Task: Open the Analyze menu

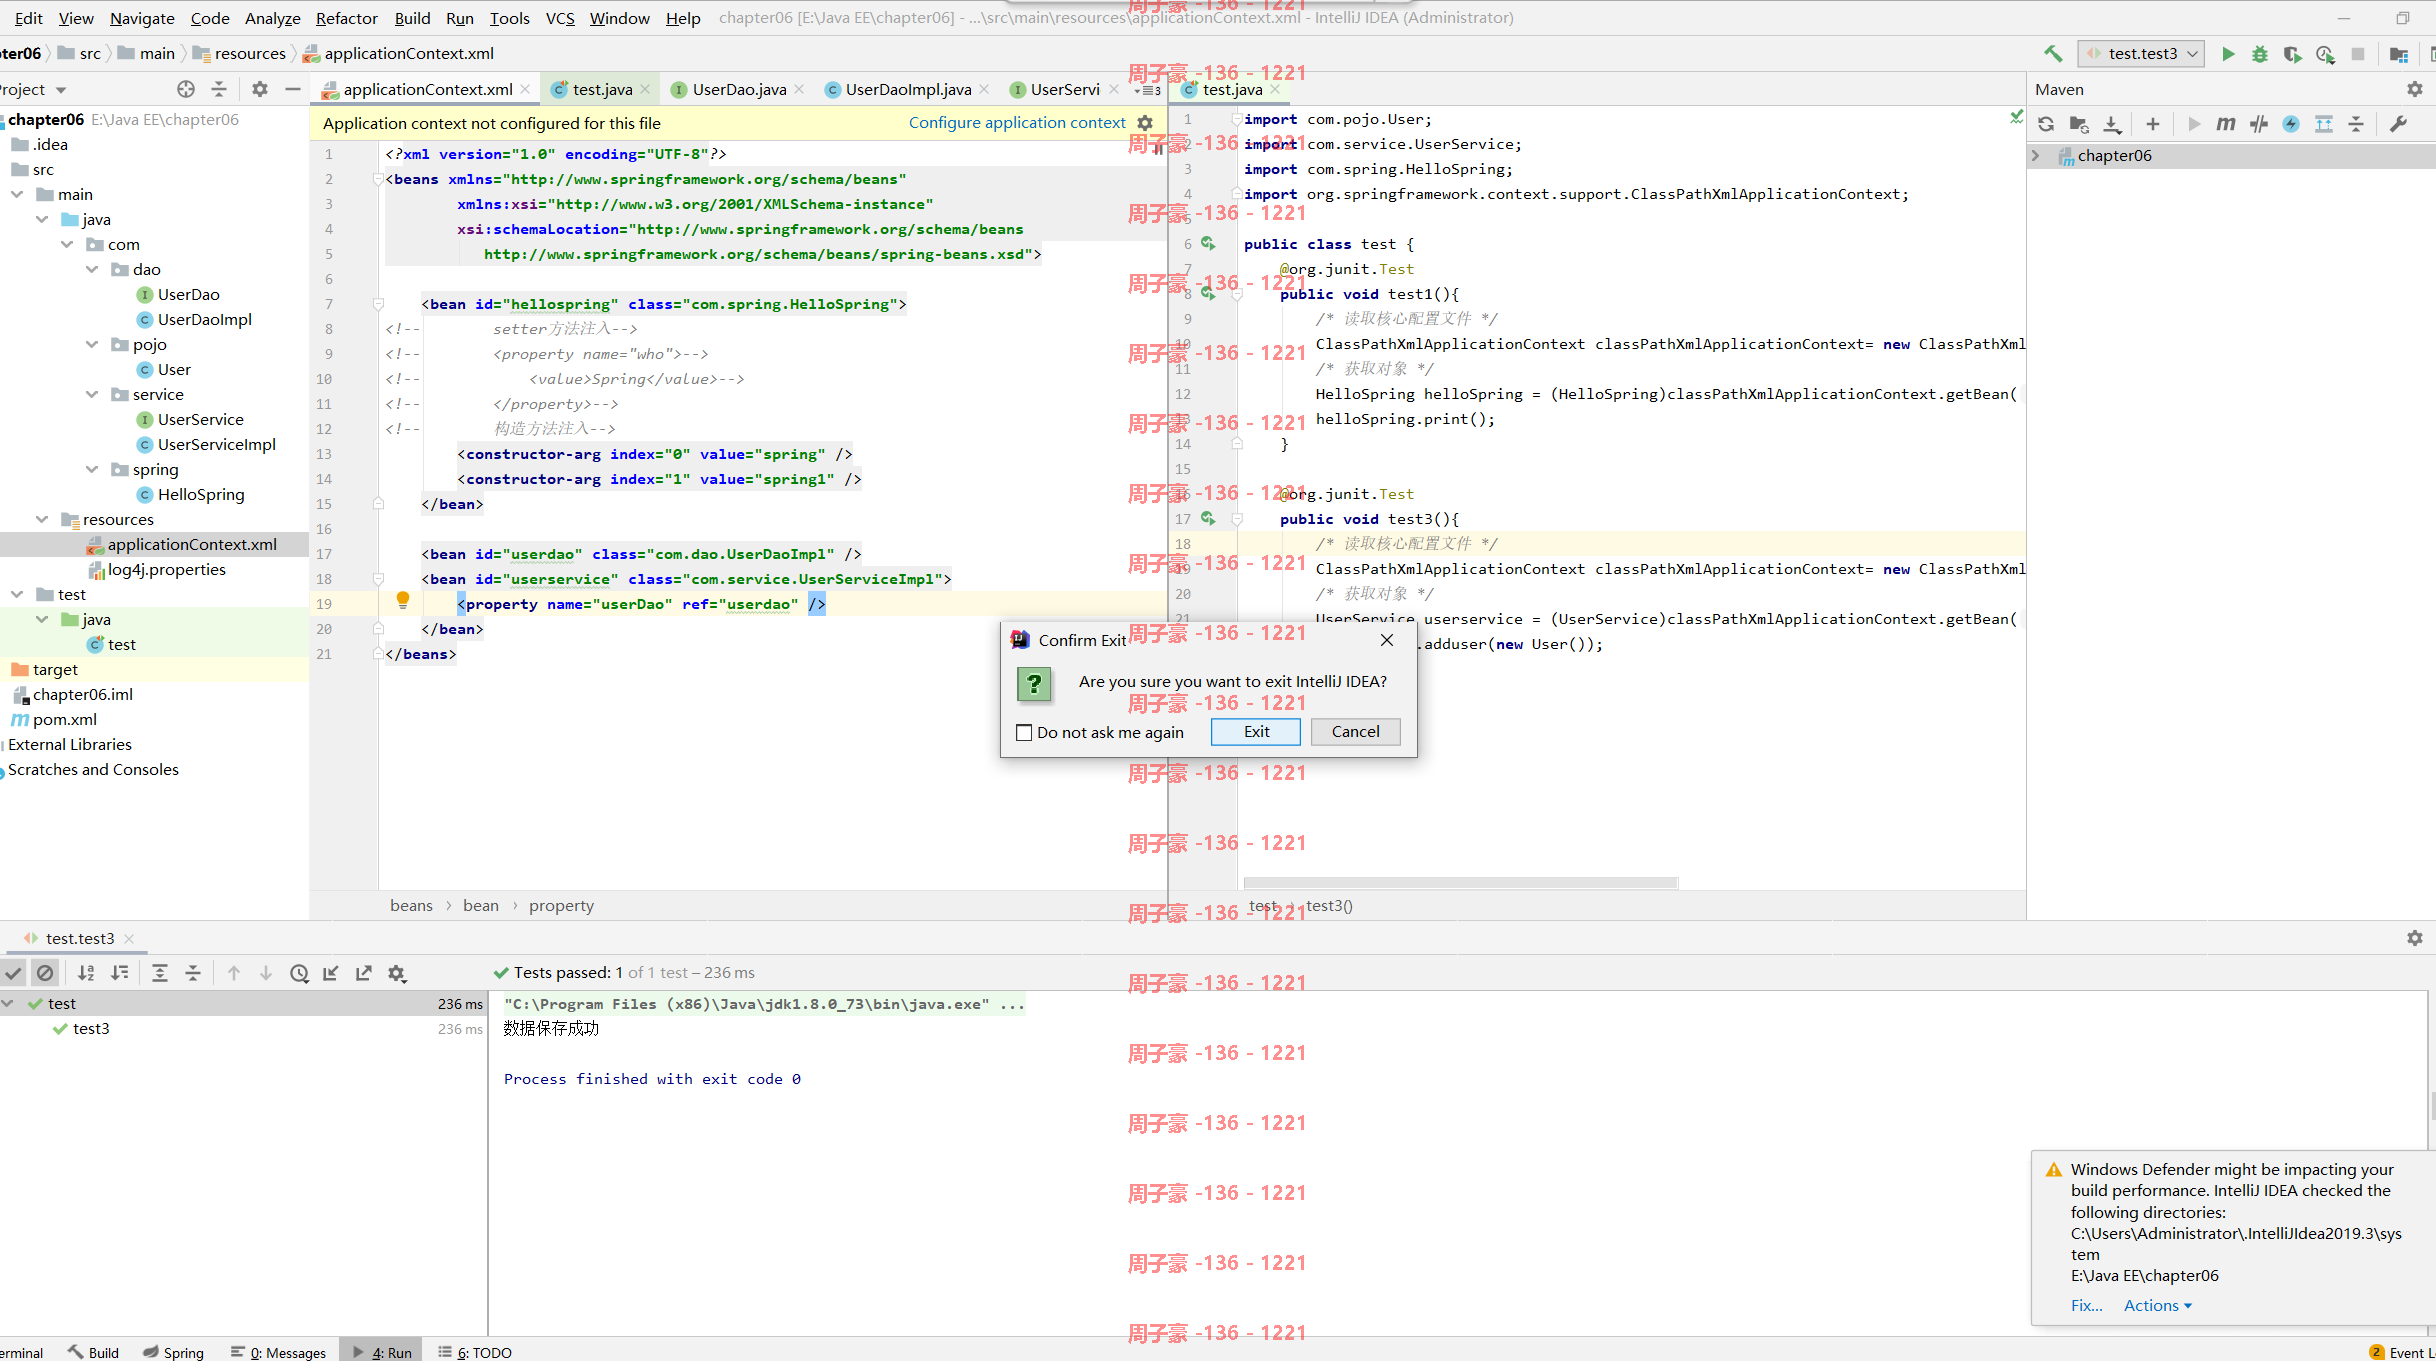Action: 272,18
